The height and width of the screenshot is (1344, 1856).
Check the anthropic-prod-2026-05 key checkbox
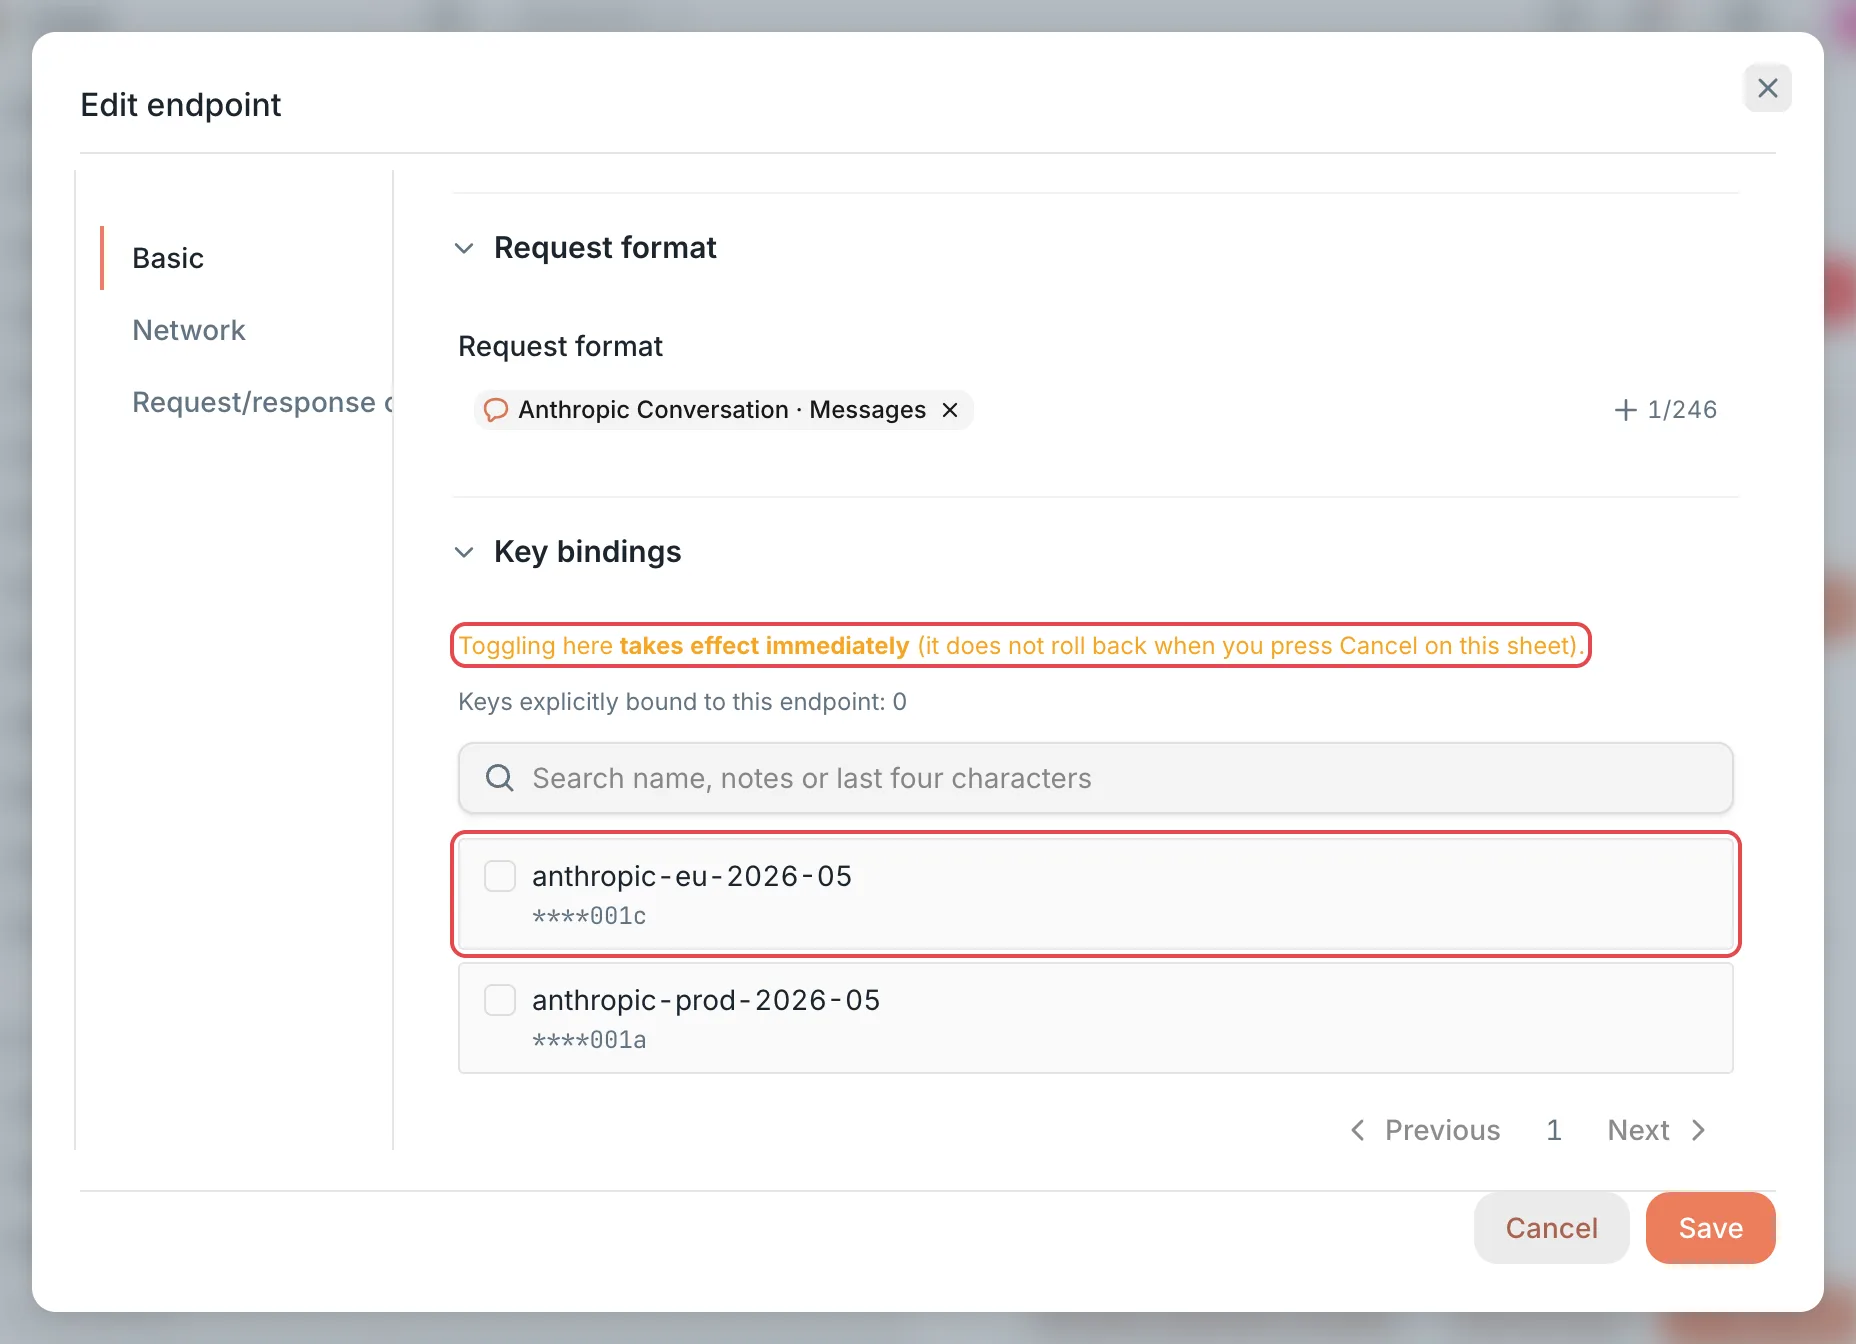tap(500, 1000)
